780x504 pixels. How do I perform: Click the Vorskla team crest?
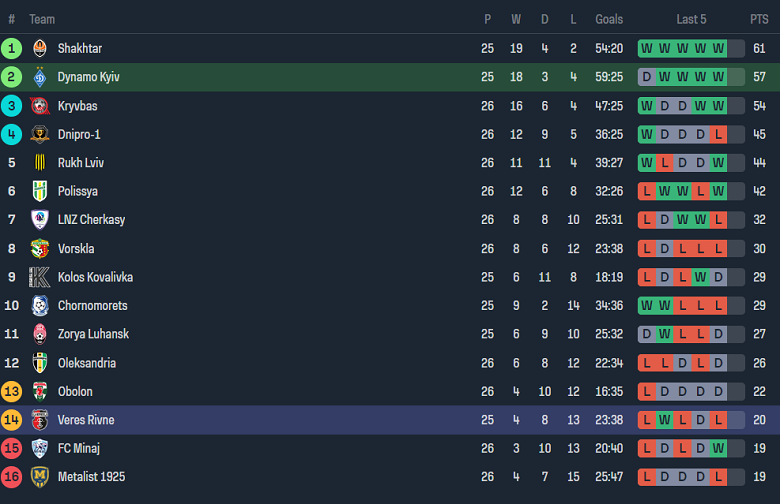pyautogui.click(x=40, y=249)
